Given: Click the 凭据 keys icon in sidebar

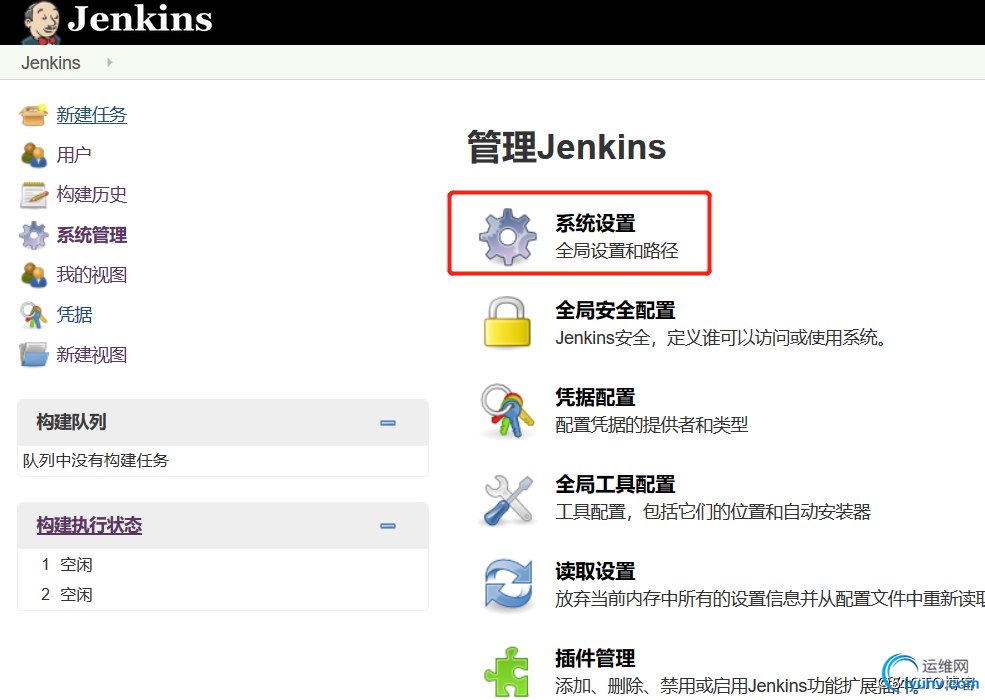Looking at the screenshot, I should point(33,315).
